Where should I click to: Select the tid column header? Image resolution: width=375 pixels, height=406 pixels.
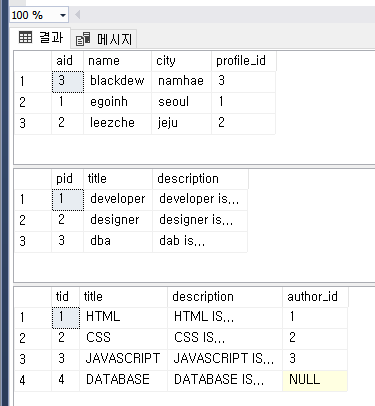point(65,296)
